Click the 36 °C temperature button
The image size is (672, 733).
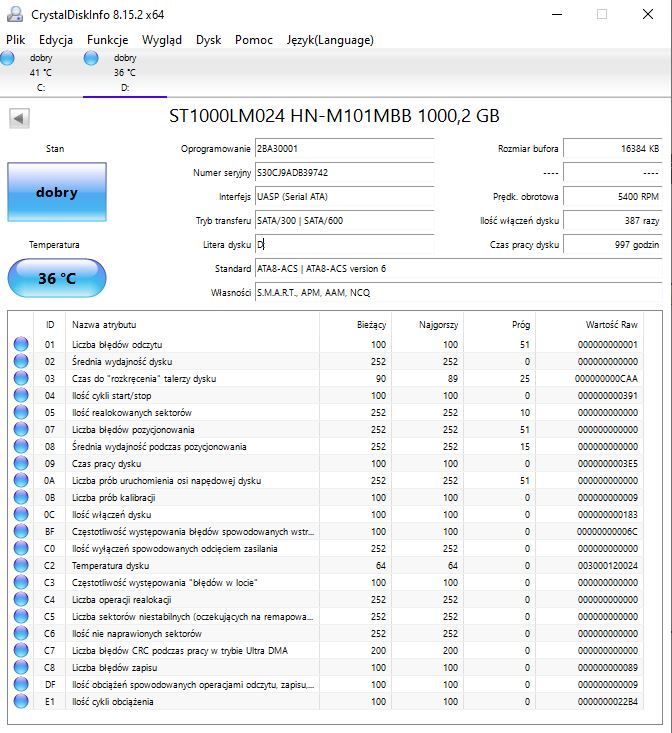57,278
